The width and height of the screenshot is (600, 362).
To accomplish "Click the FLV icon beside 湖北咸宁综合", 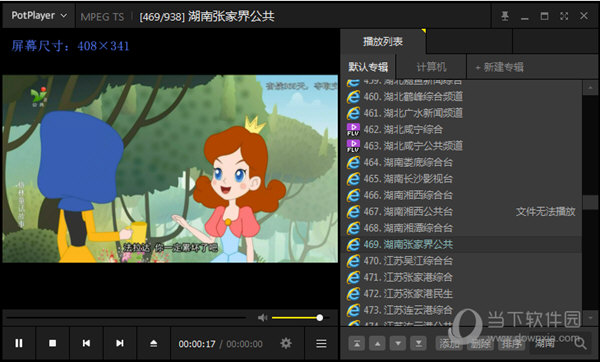I will coord(353,130).
